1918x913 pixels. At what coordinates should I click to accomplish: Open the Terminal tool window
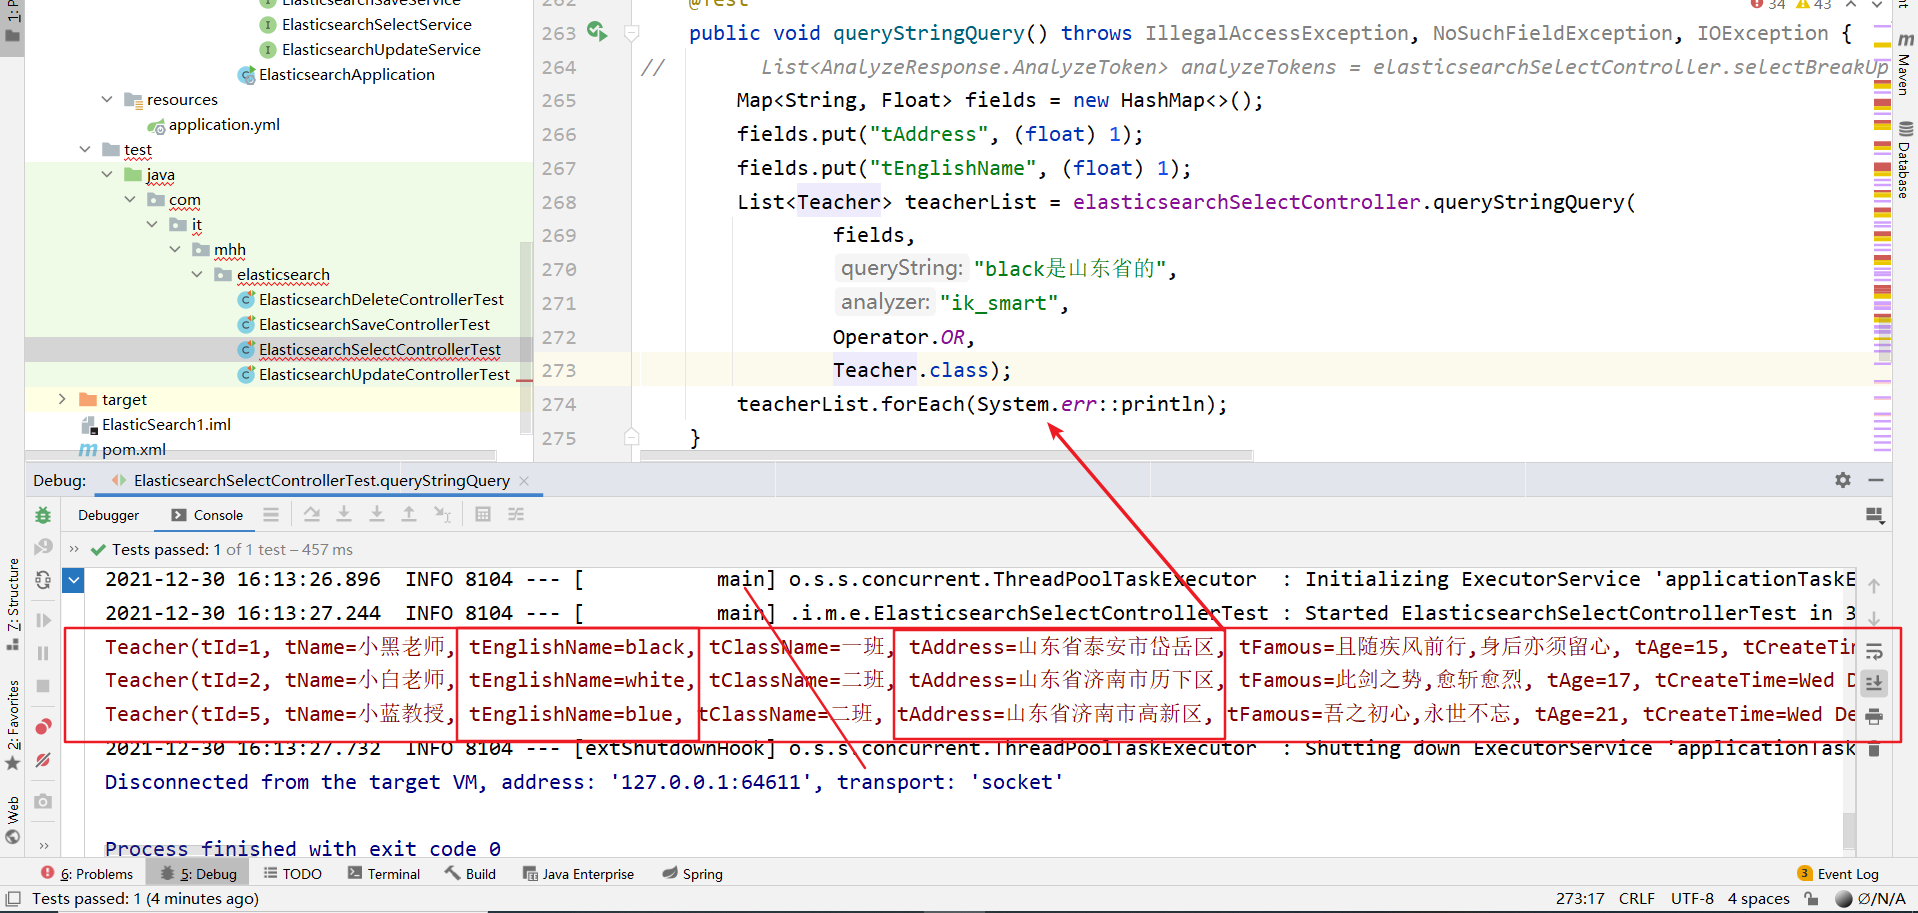384,873
